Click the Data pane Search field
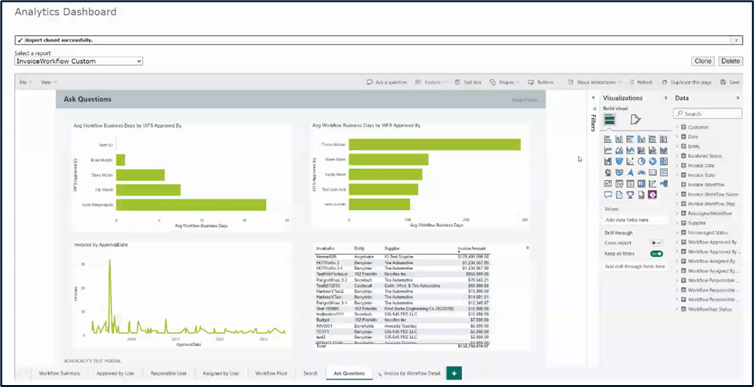 coord(708,114)
